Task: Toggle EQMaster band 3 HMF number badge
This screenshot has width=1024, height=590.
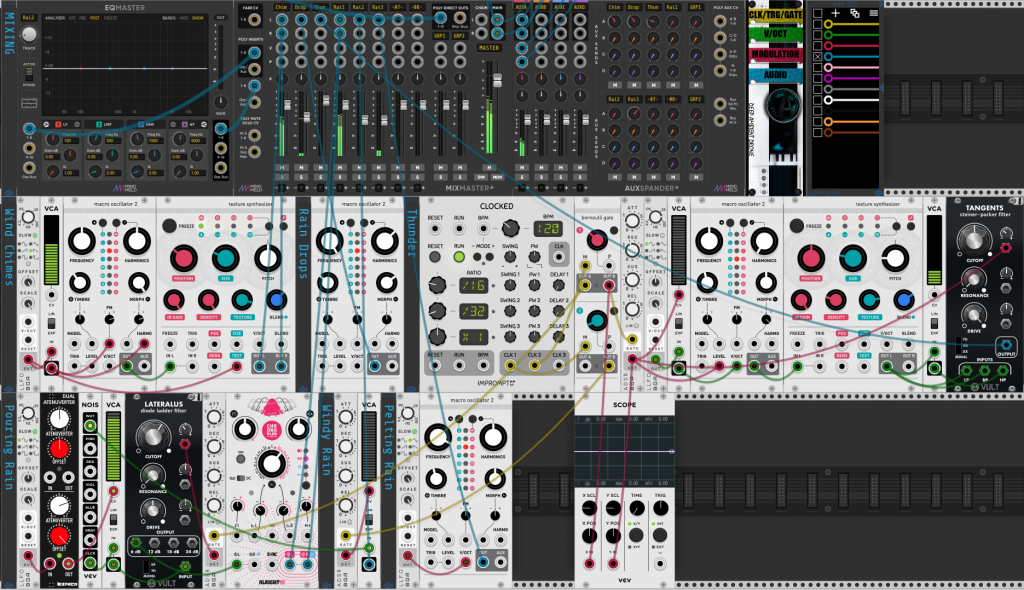Action: tap(141, 124)
